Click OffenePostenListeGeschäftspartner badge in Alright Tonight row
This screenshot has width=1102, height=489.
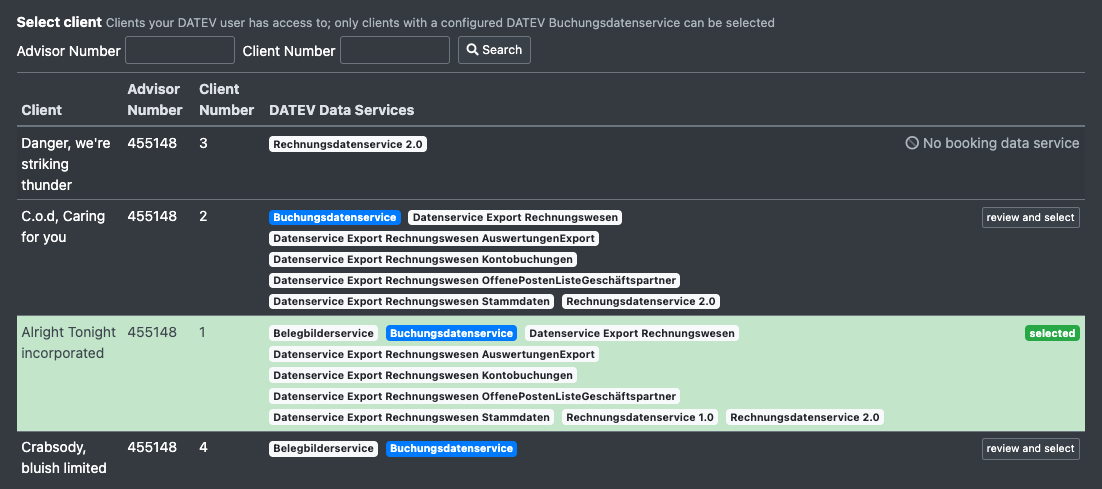474,396
